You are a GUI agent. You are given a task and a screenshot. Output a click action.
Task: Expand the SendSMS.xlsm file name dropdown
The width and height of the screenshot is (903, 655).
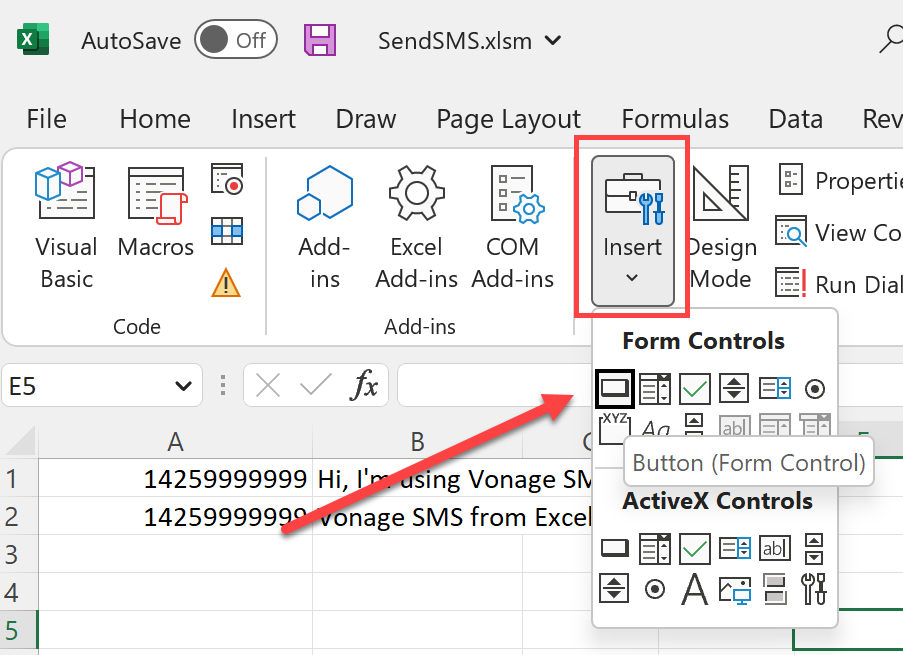tap(553, 40)
